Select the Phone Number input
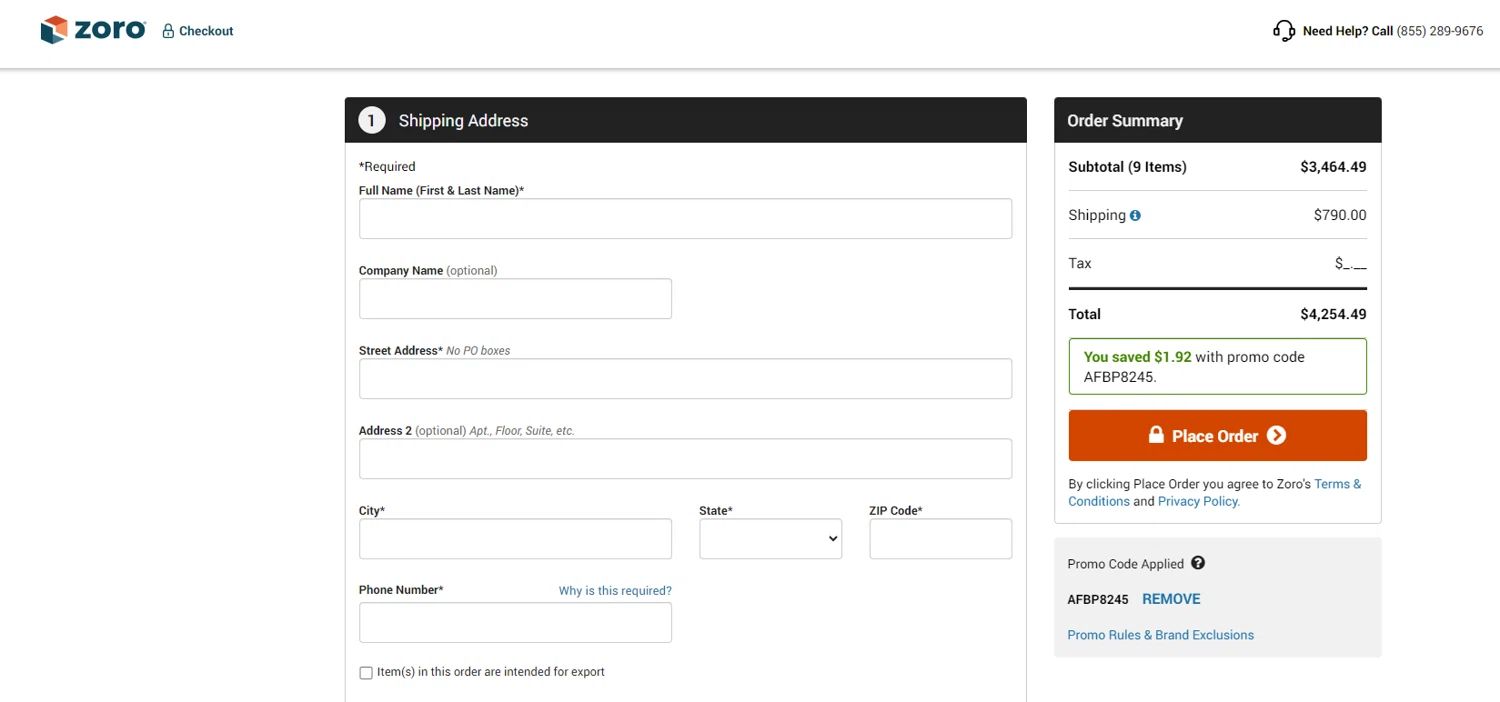The height and width of the screenshot is (702, 1500). pos(515,623)
